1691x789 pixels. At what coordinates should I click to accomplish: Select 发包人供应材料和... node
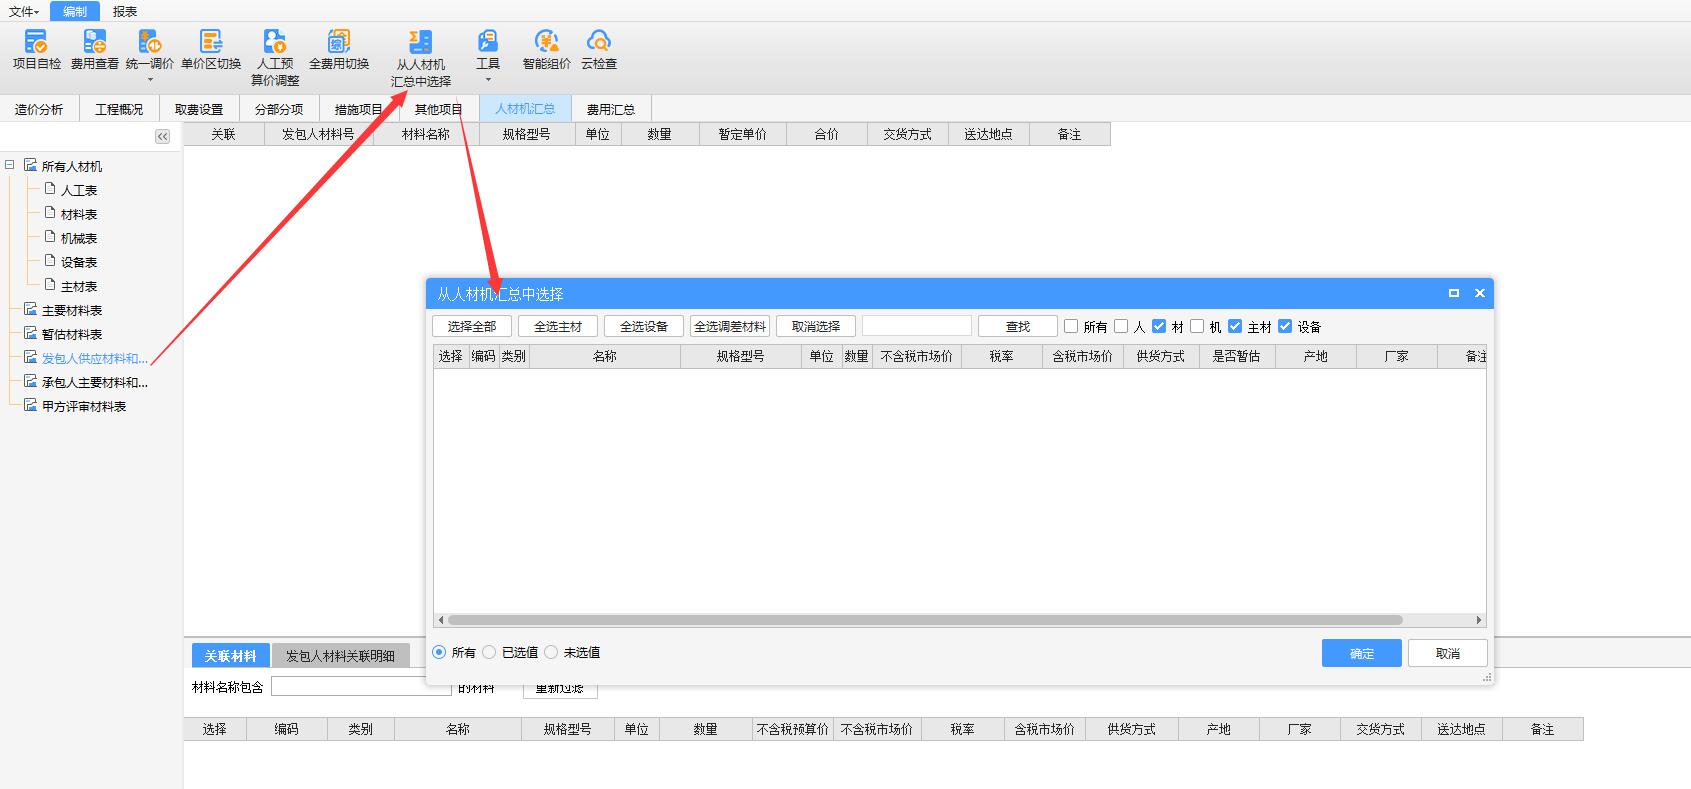pyautogui.click(x=94, y=358)
